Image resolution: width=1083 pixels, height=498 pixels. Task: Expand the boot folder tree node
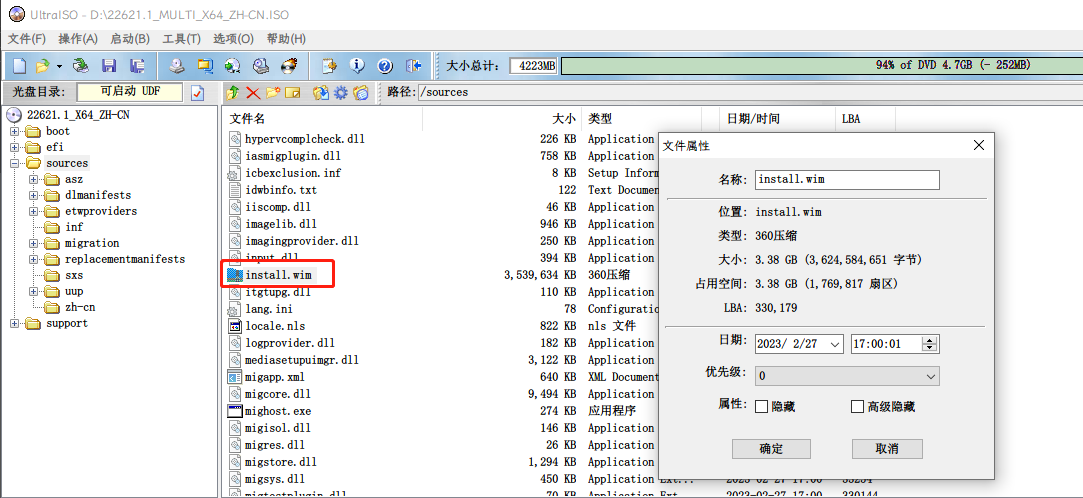tap(15, 131)
